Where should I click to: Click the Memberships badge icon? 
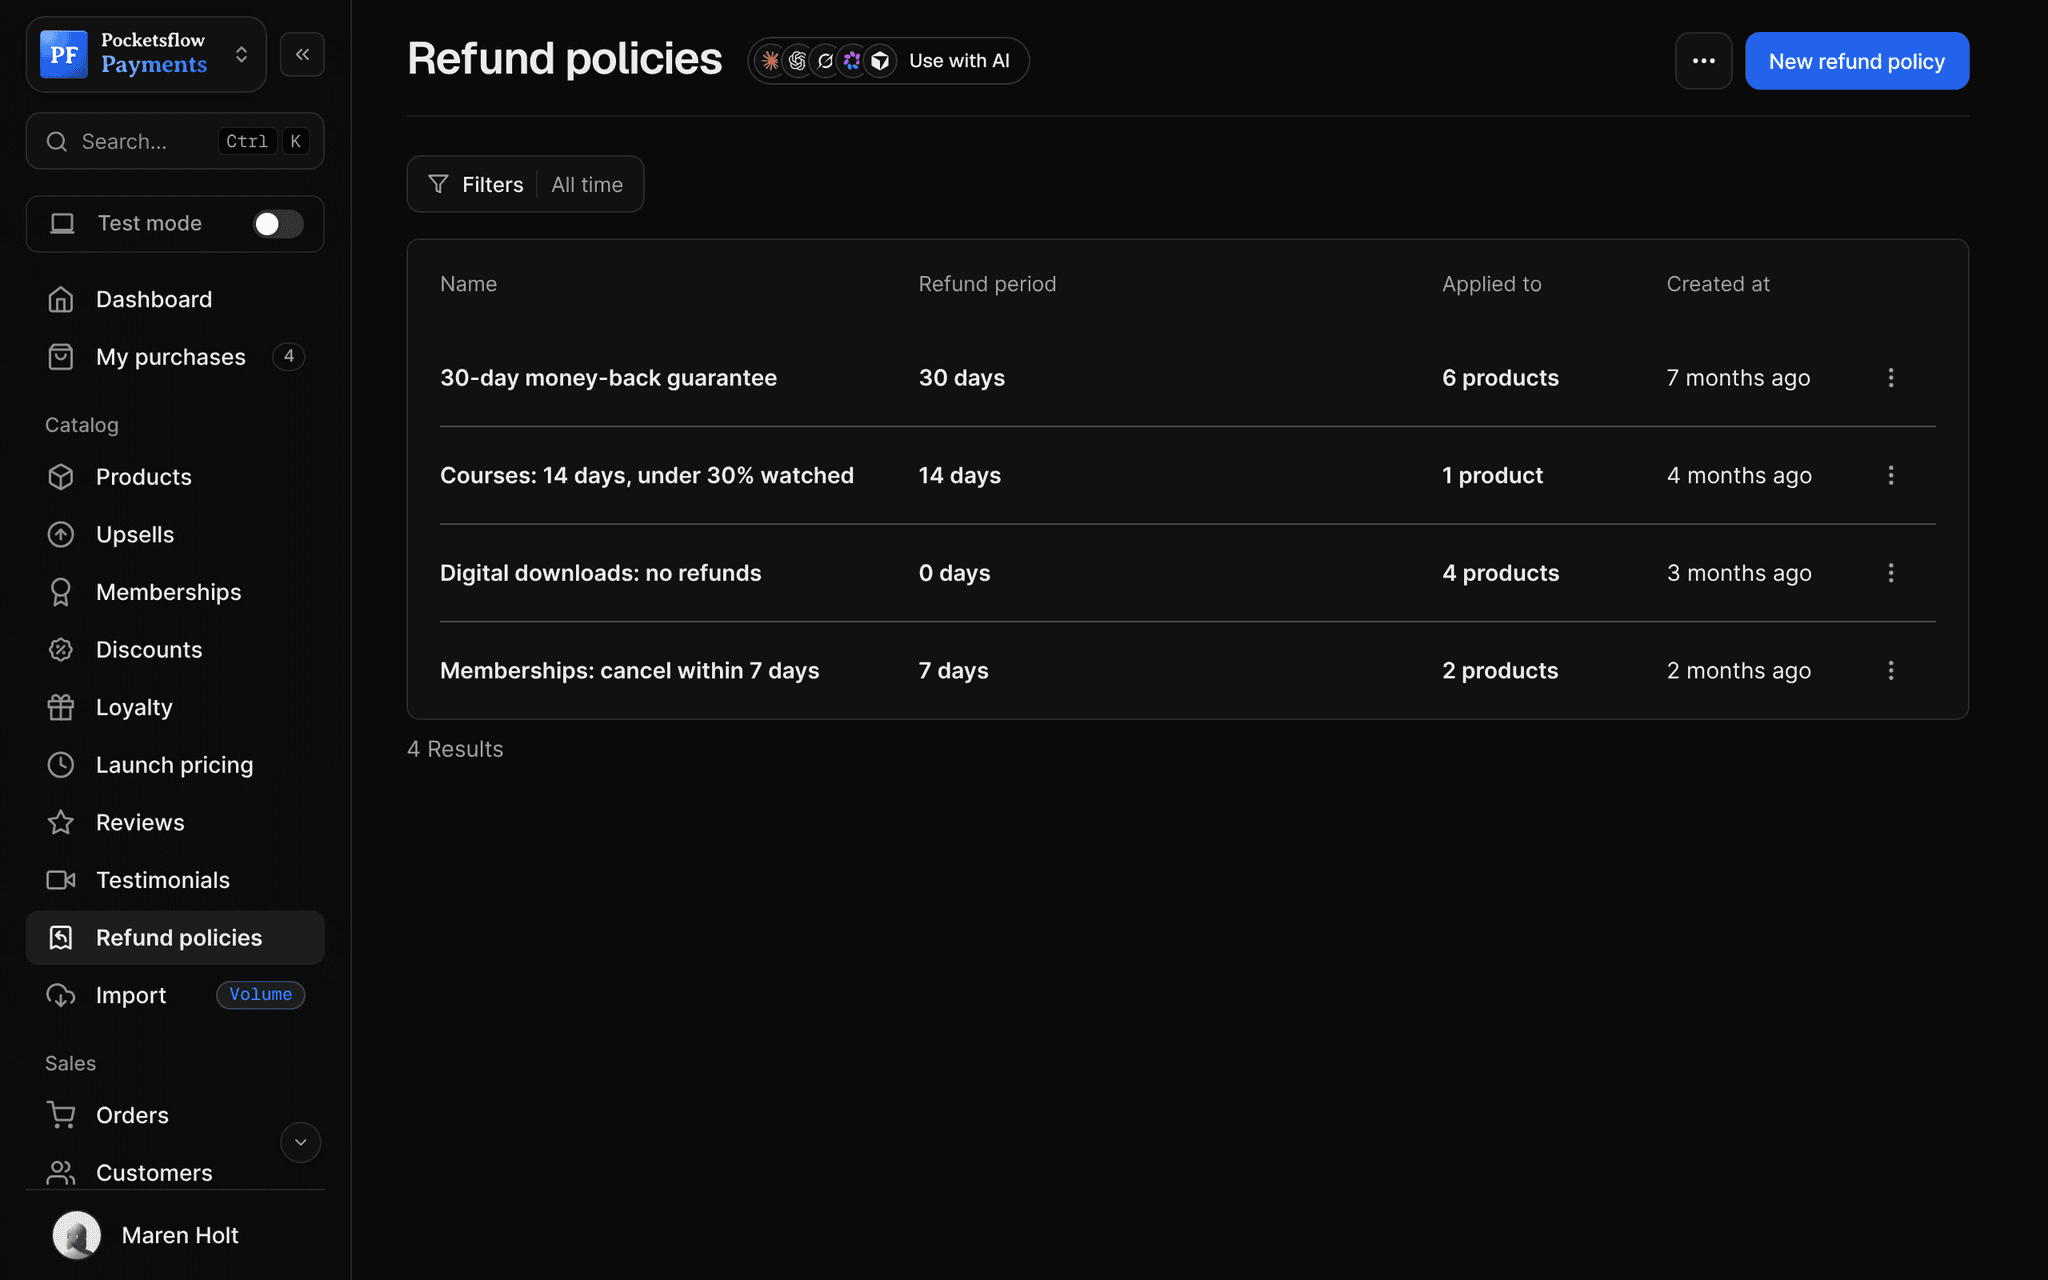[x=61, y=592]
